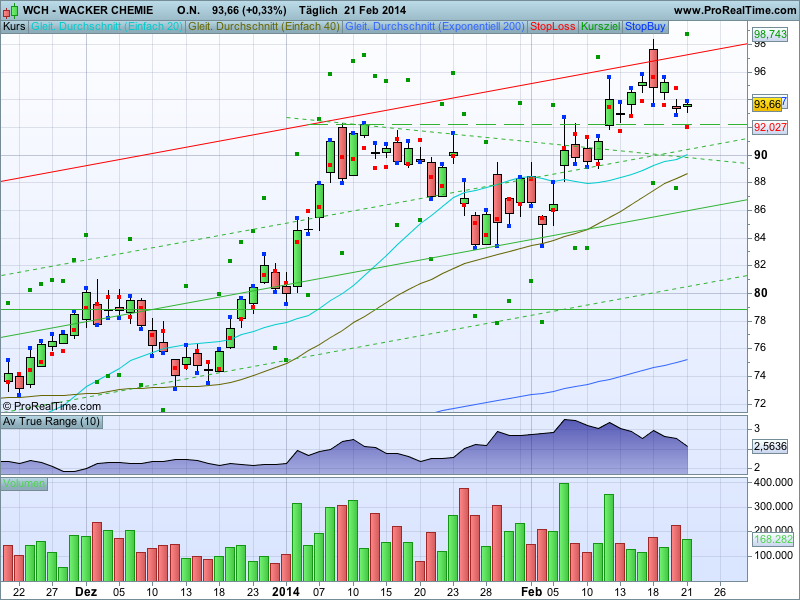Screen dimensions: 800x600
Task: Click the Kursziel legend label
Action: coord(601,27)
